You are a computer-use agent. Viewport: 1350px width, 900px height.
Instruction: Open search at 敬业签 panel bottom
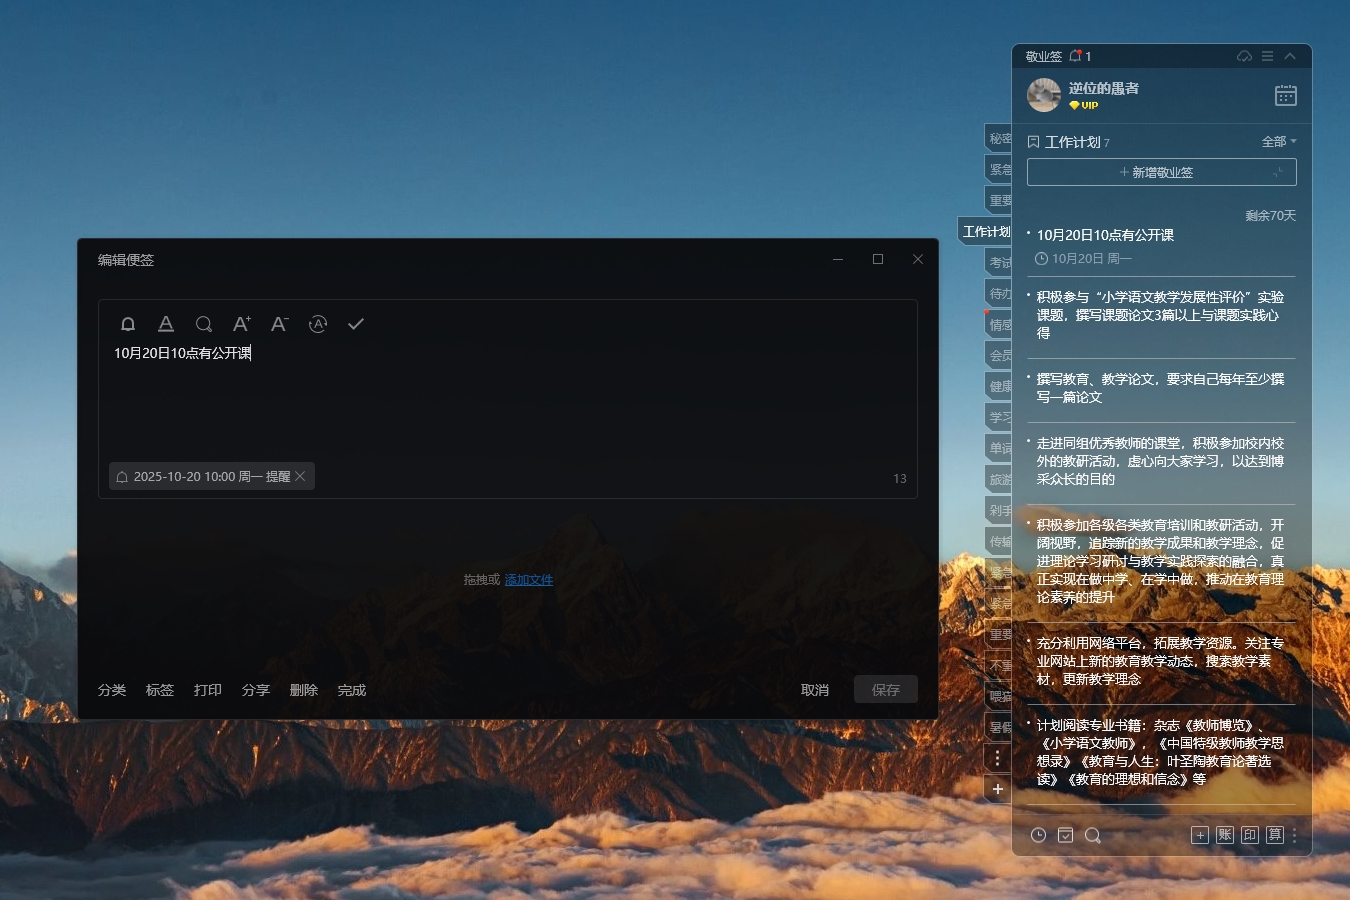[1093, 835]
